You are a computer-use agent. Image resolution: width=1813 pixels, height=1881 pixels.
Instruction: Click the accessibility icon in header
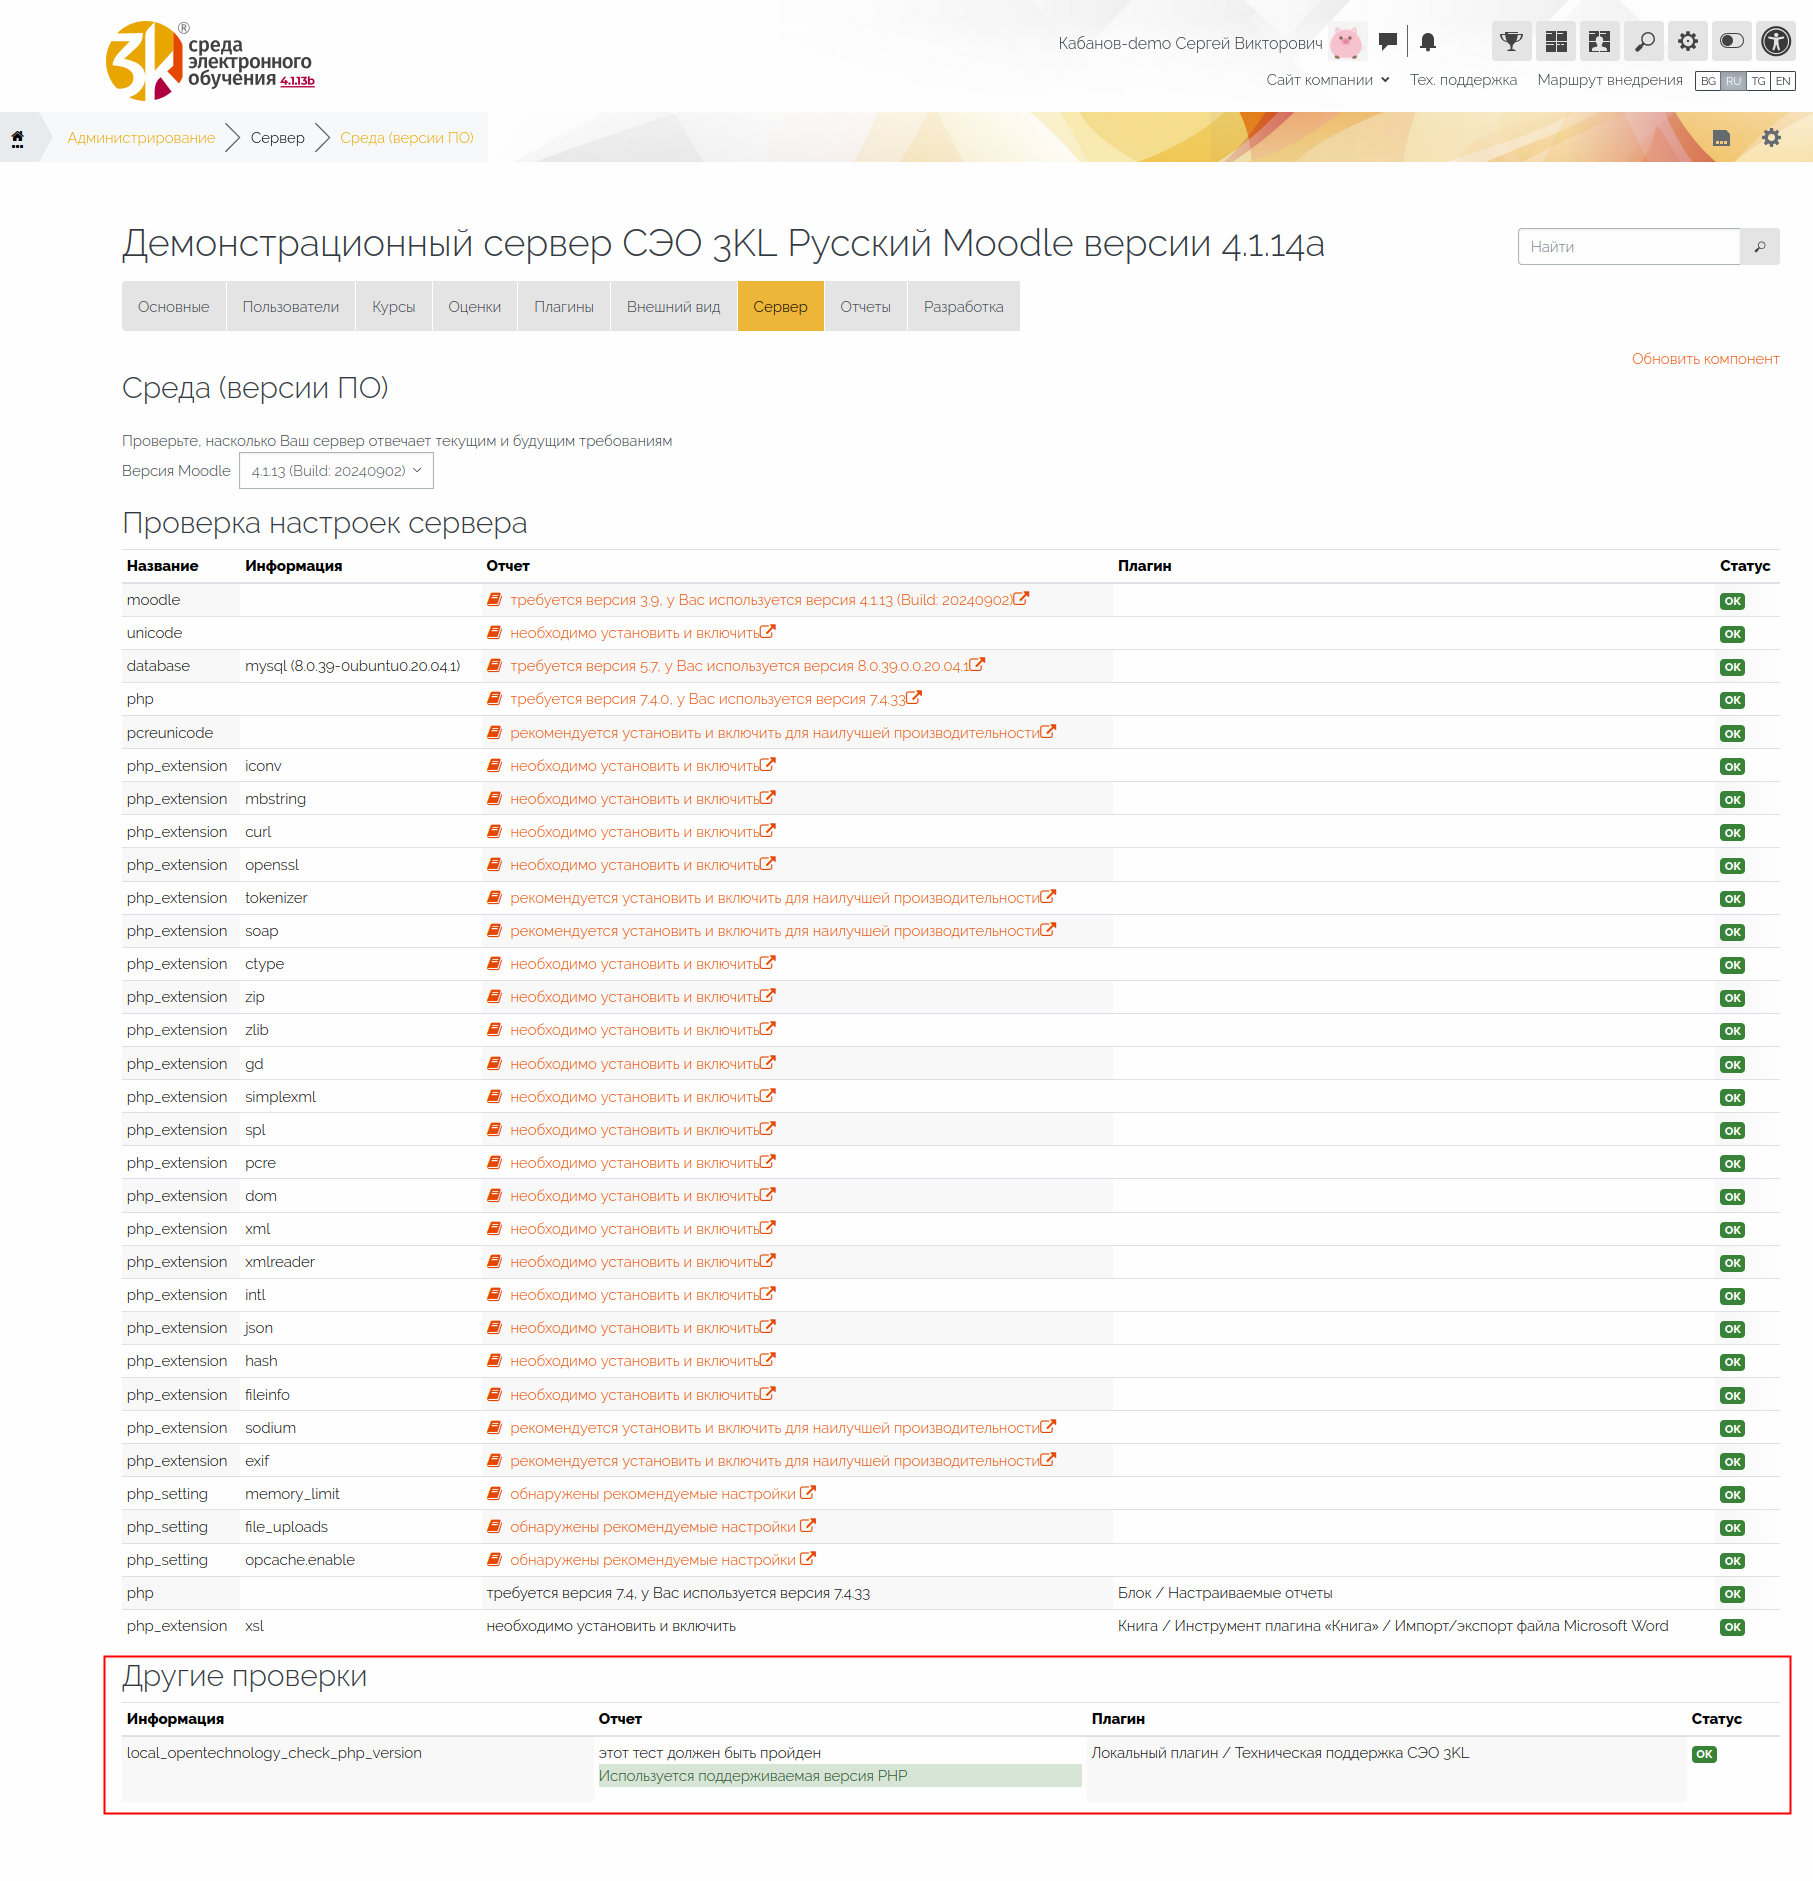(1776, 42)
